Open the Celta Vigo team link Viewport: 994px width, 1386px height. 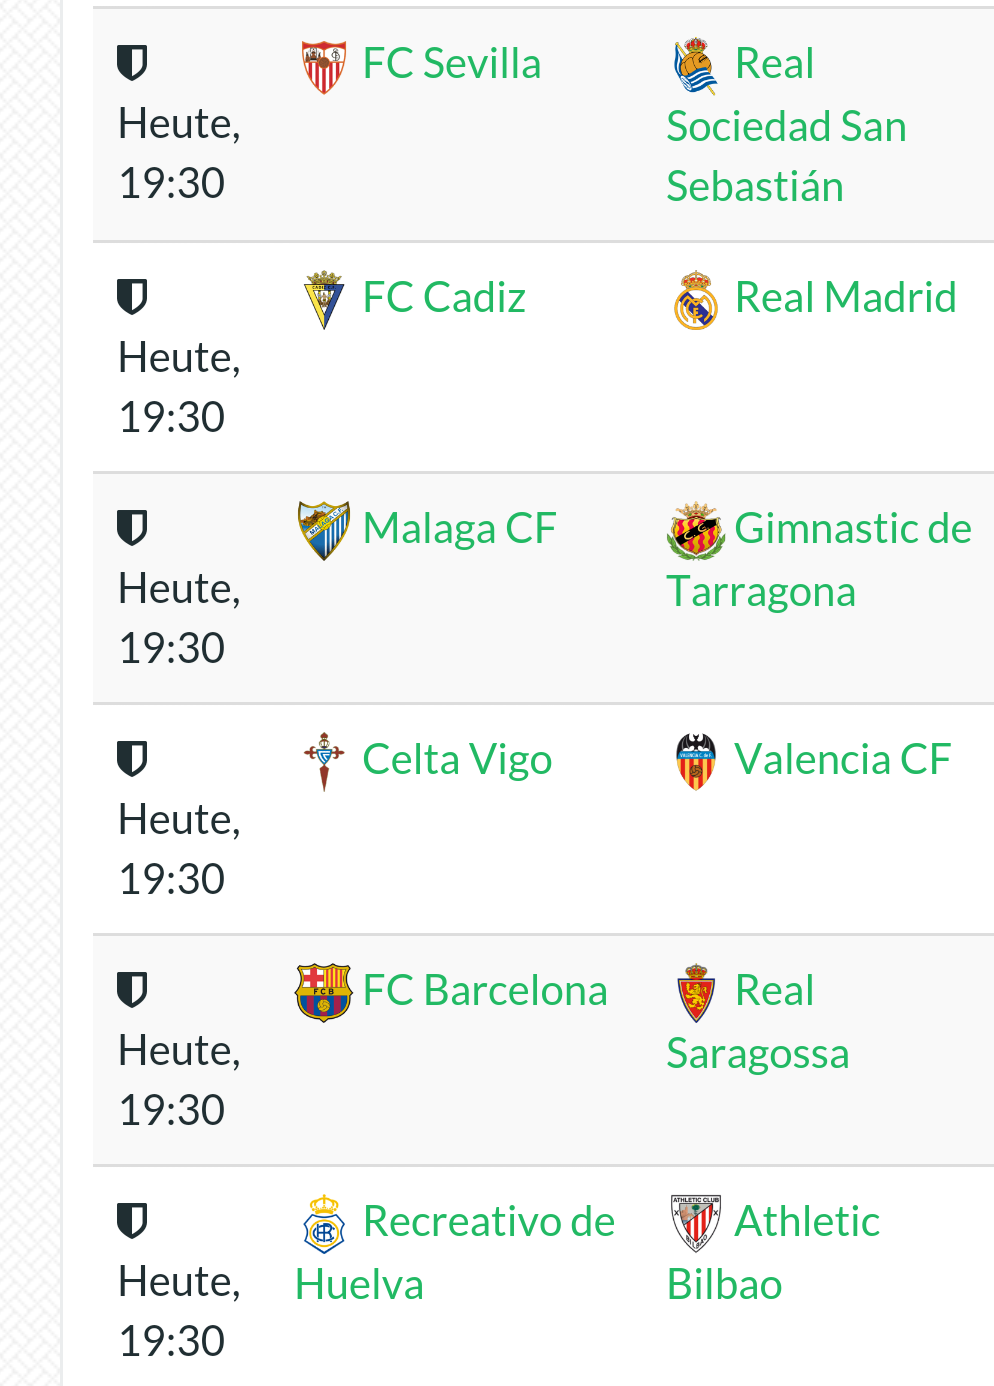(x=457, y=760)
